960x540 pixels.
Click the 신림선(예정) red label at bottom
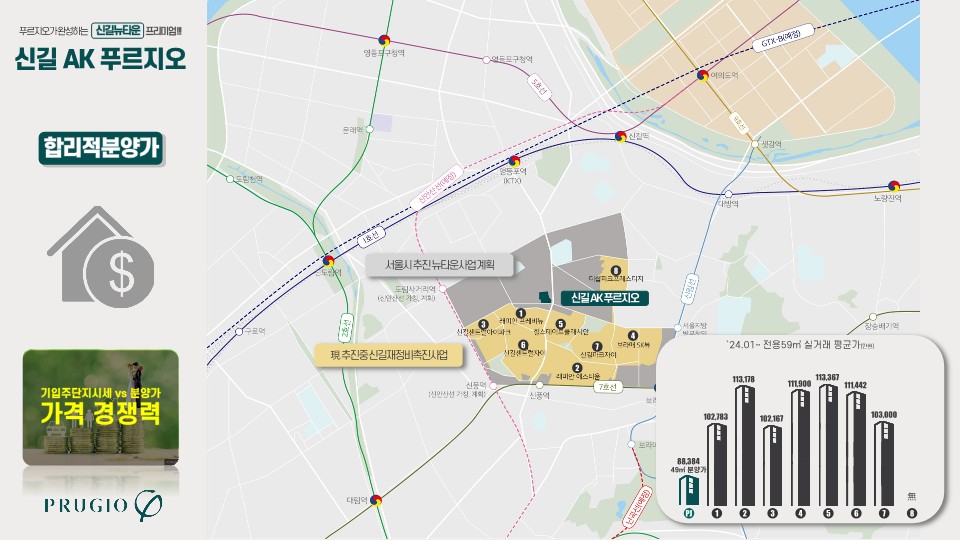click(637, 508)
